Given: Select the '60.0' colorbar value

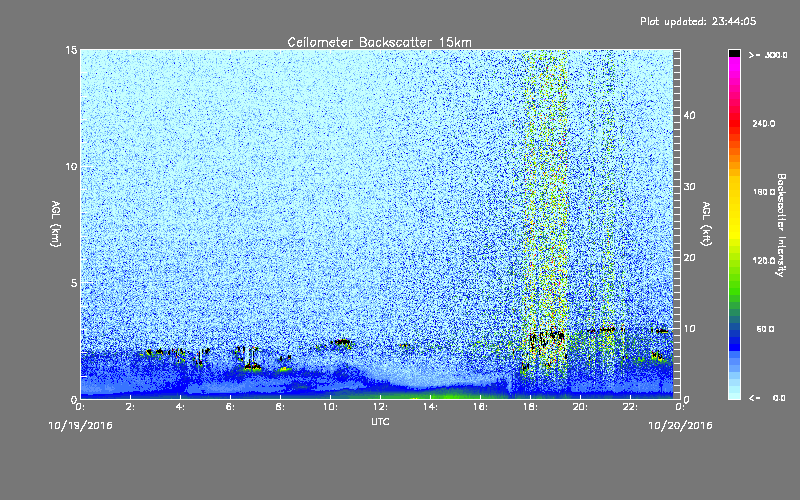Looking at the screenshot, I should [765, 329].
